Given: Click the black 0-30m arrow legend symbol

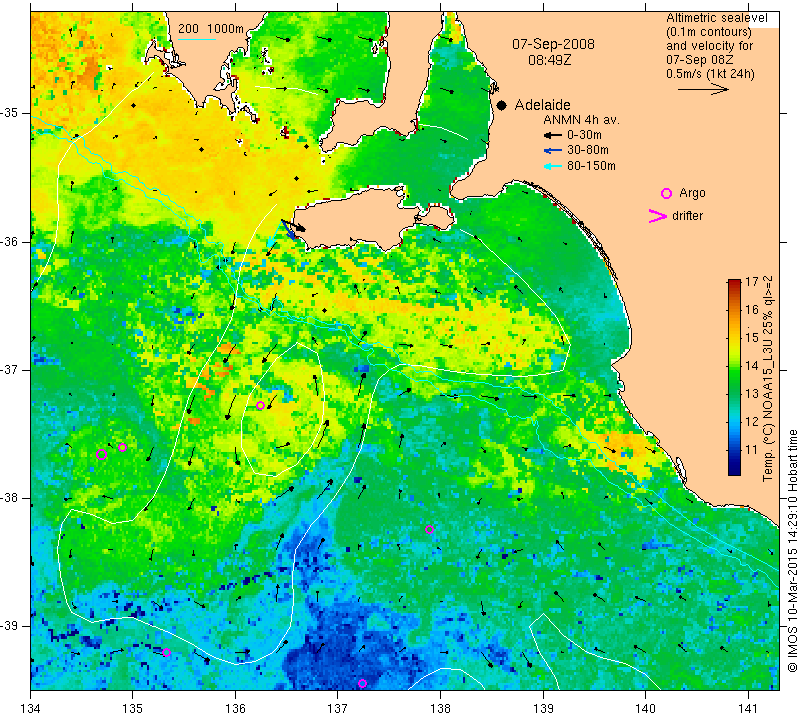Looking at the screenshot, I should pyautogui.click(x=553, y=135).
